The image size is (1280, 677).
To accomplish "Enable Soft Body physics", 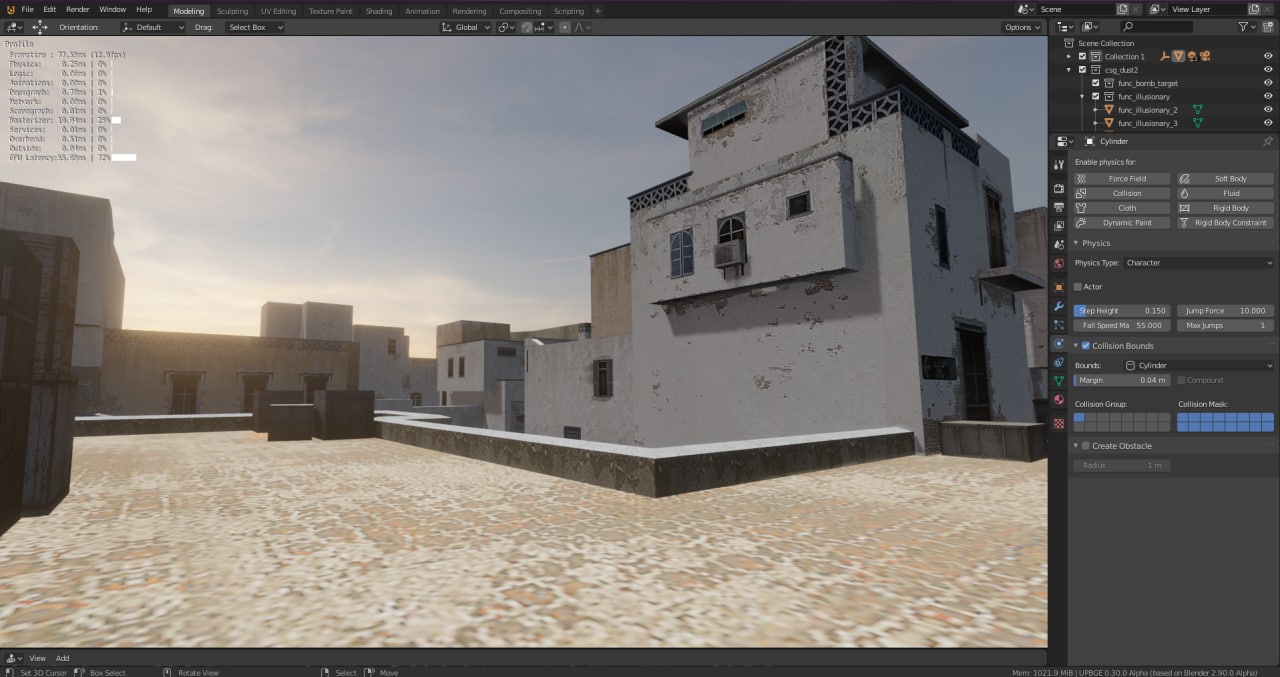I will click(1226, 179).
